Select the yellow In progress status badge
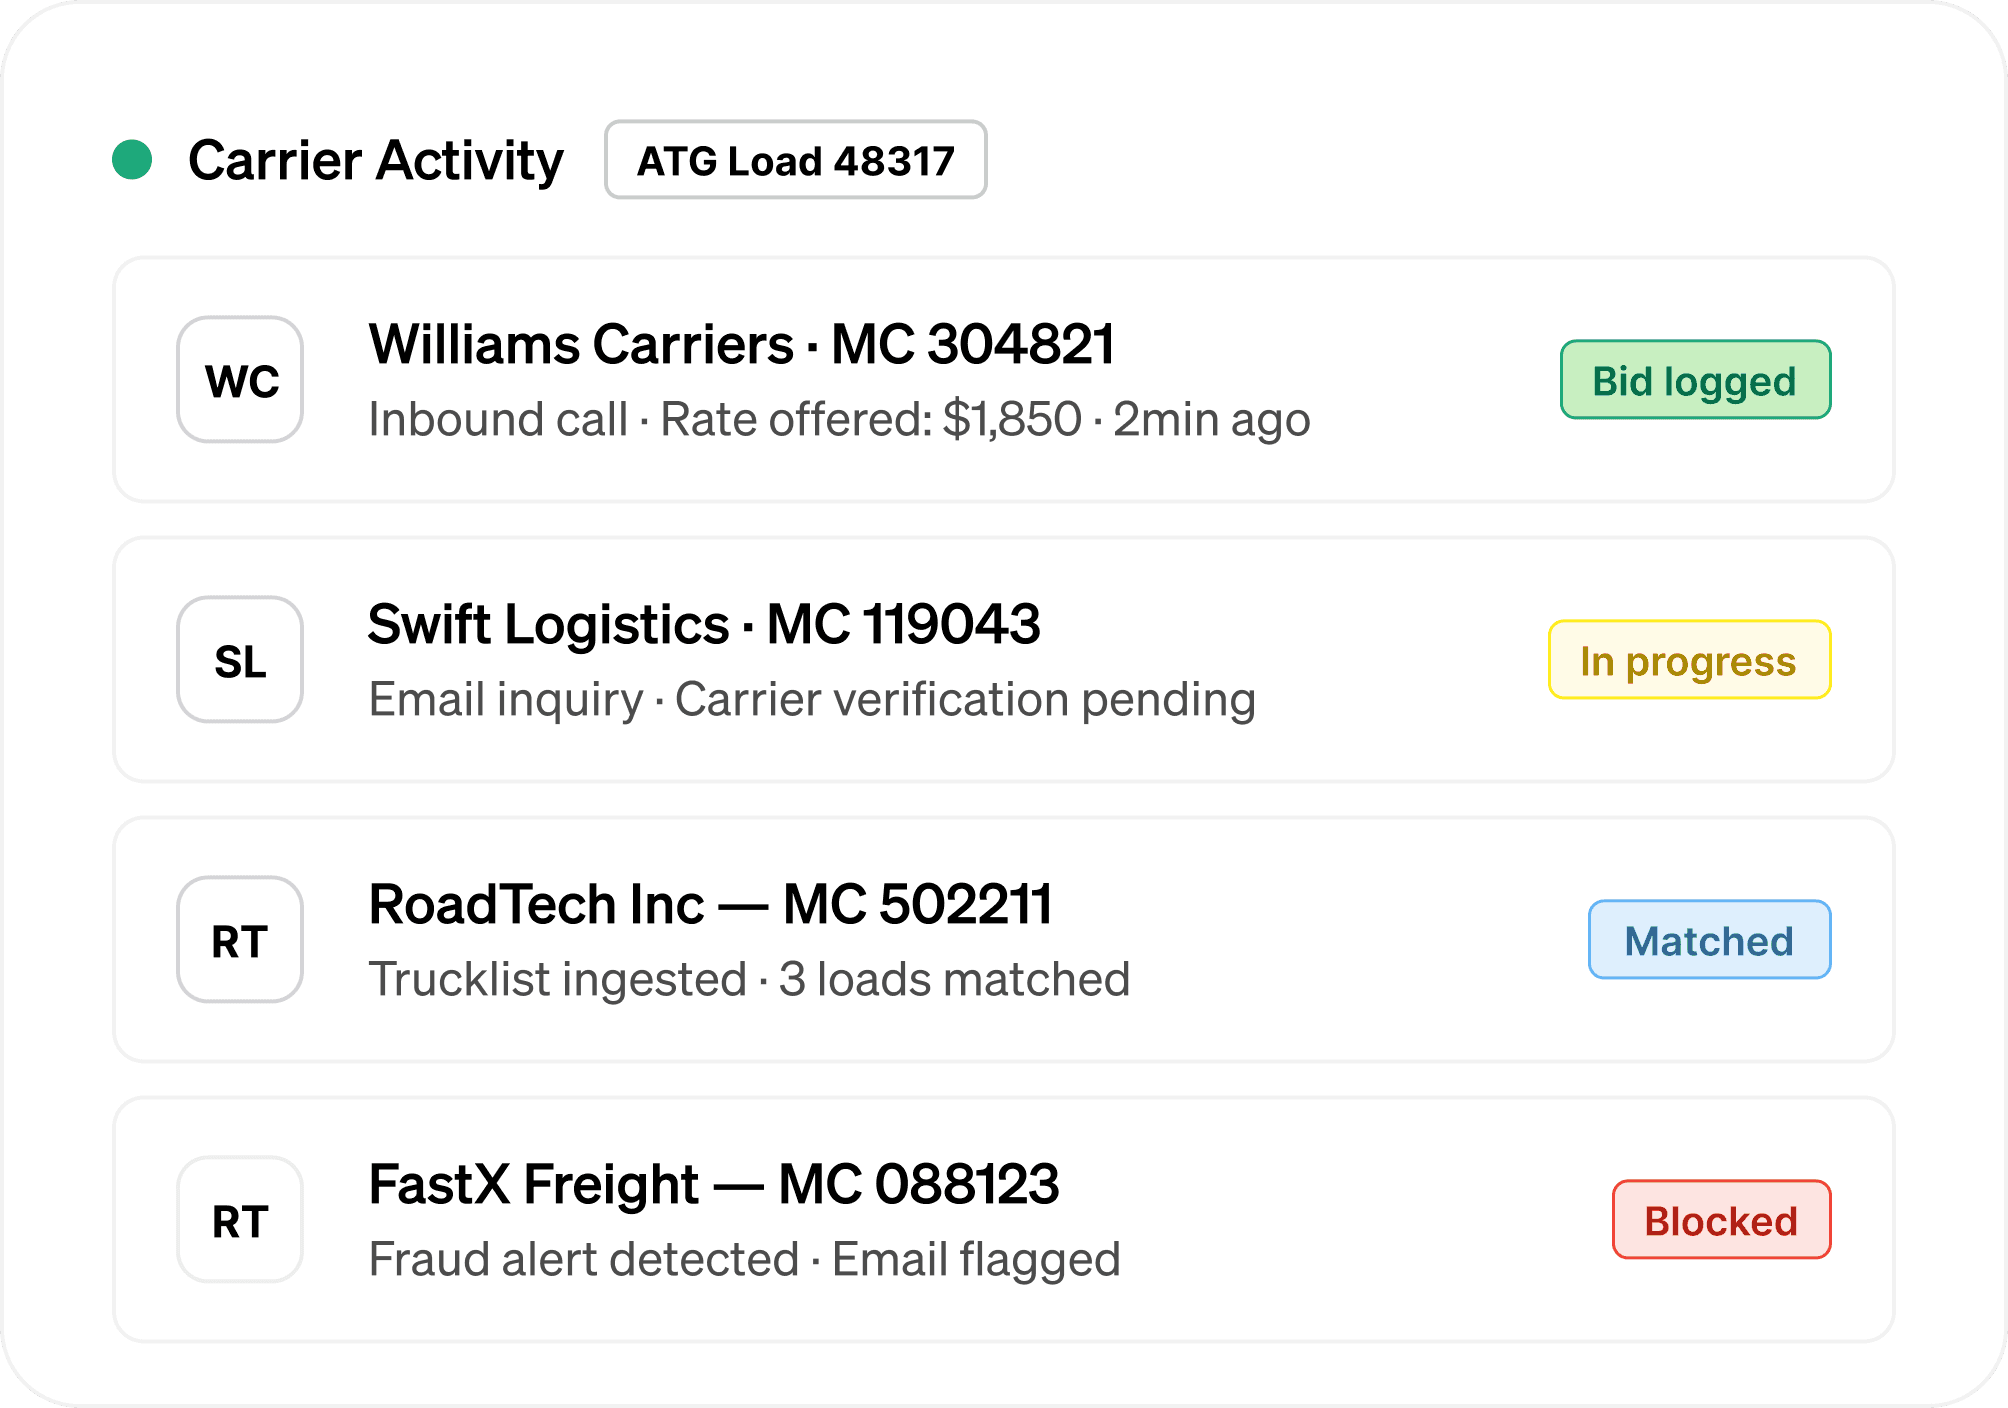This screenshot has width=2008, height=1408. [1689, 660]
